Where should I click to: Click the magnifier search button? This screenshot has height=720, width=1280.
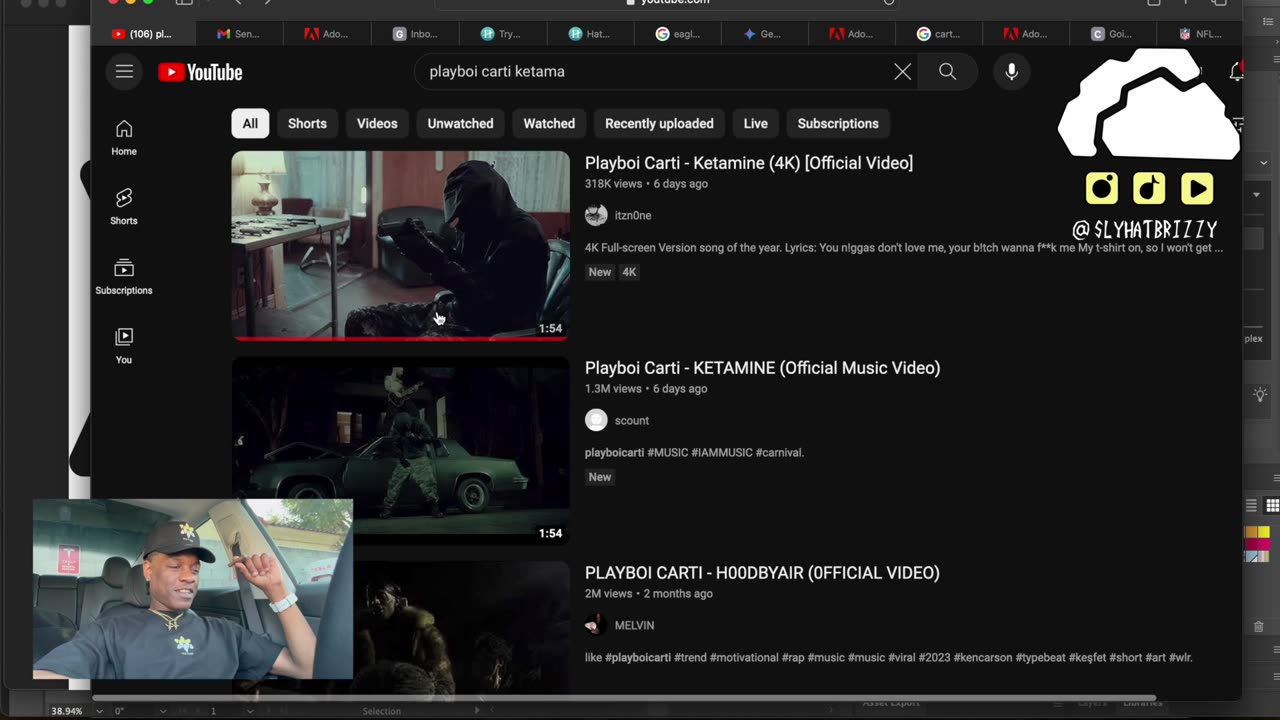click(947, 72)
